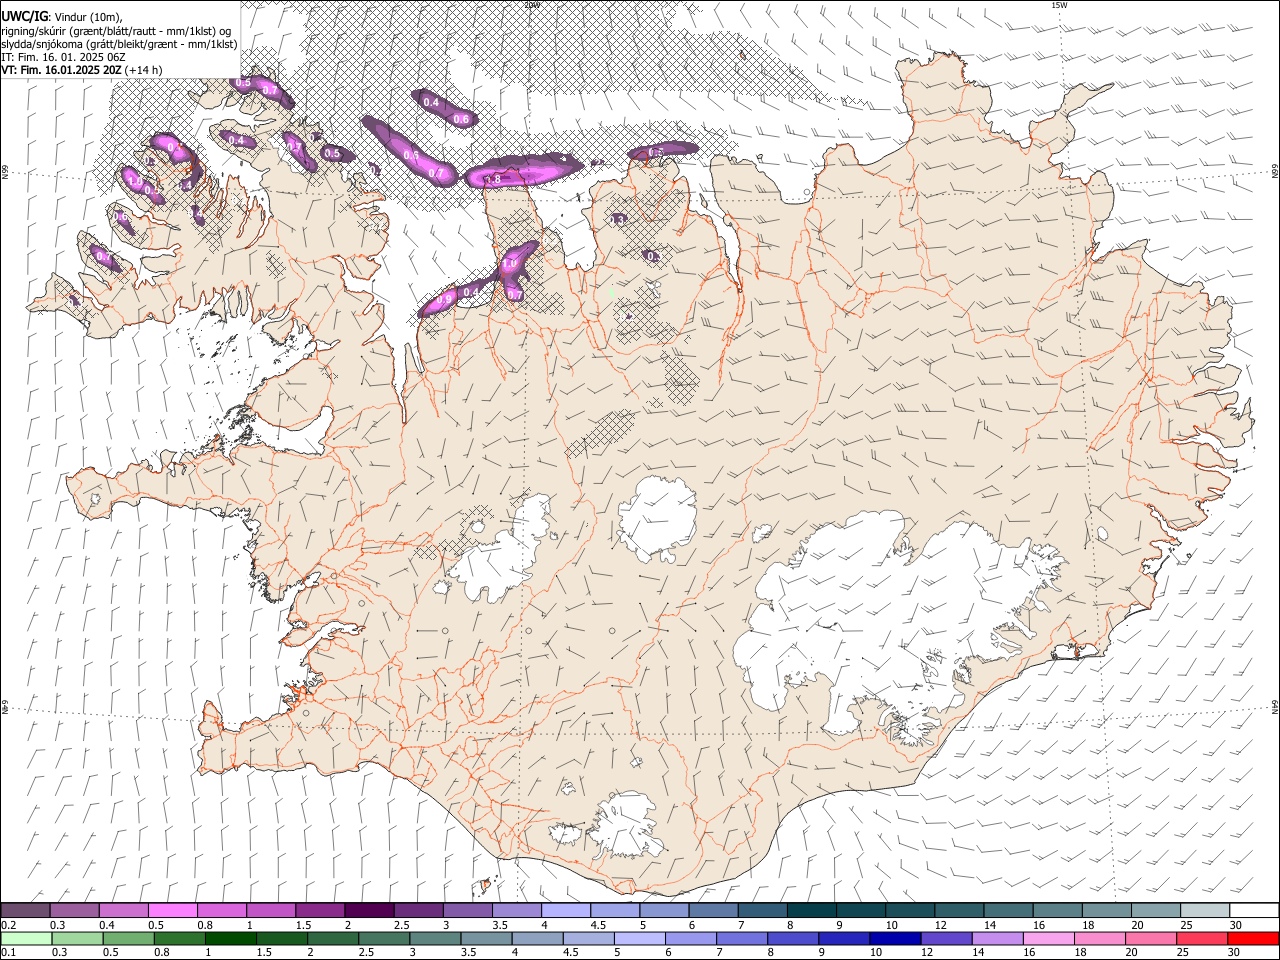Pick the lavender 4 swatch in upper scale
Screen dimensions: 1280x960
point(565,910)
